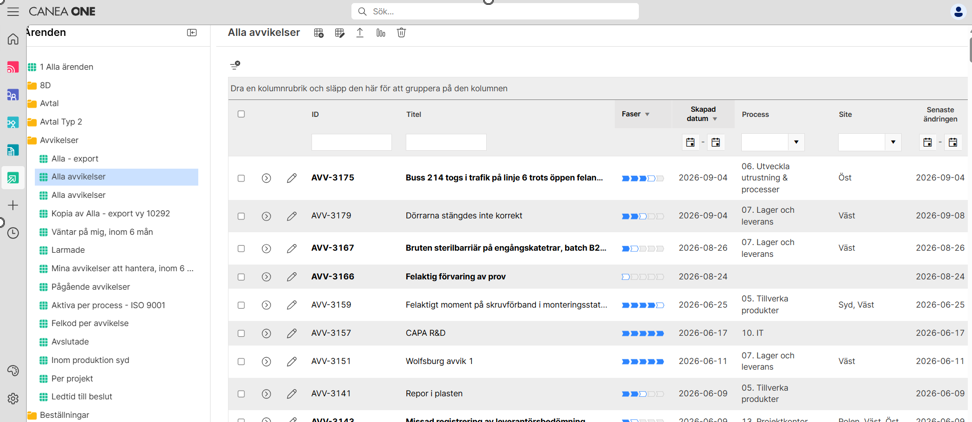Open the filter settings icon
This screenshot has width=972, height=422.
(x=235, y=65)
